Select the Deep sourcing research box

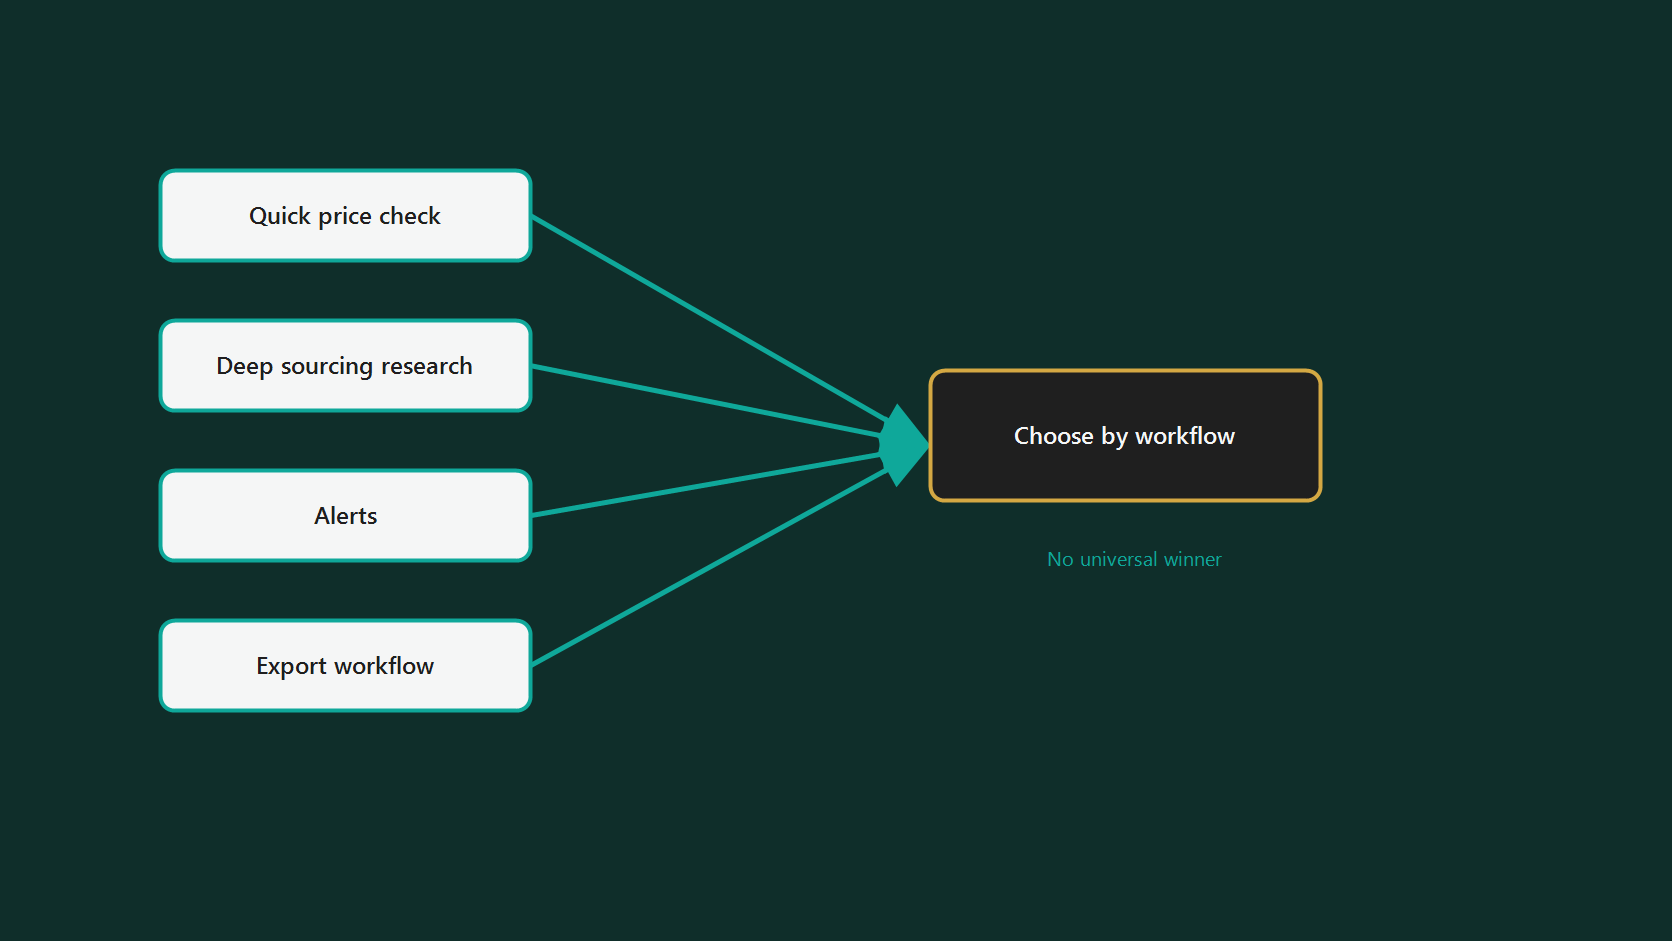[x=345, y=366]
